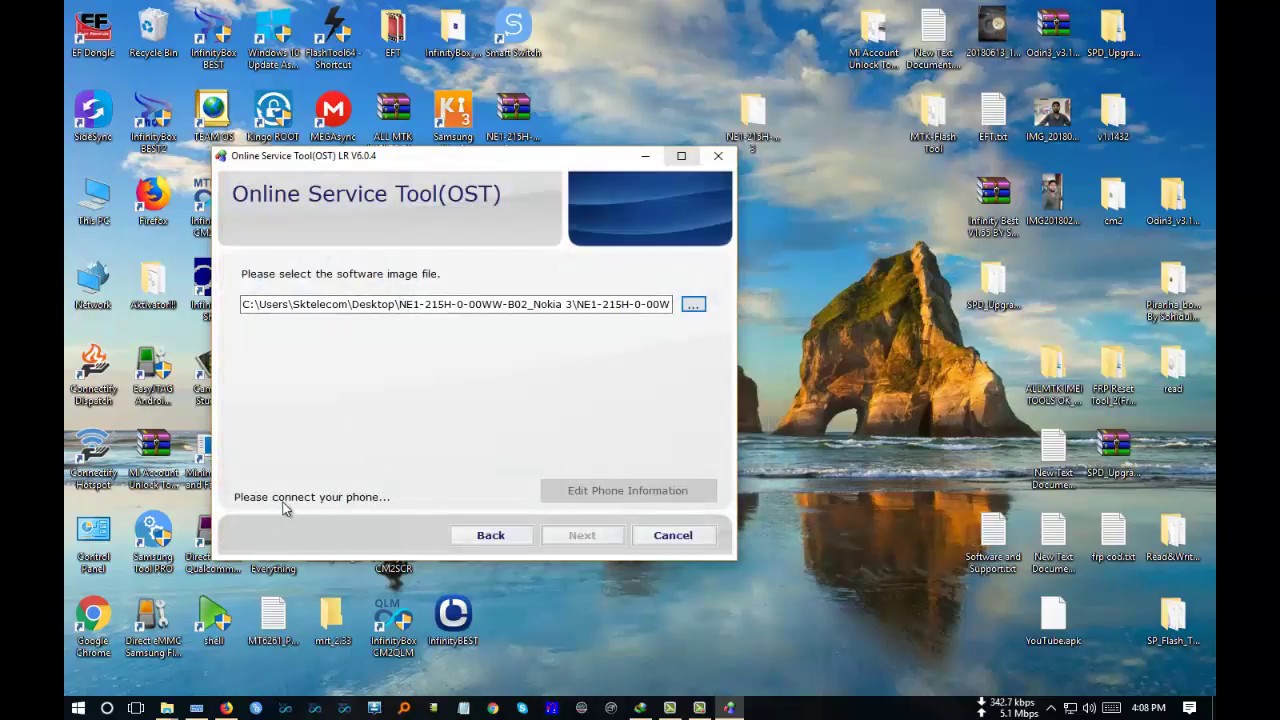Click the taskbar clock showing 4:08 PM

click(1148, 708)
